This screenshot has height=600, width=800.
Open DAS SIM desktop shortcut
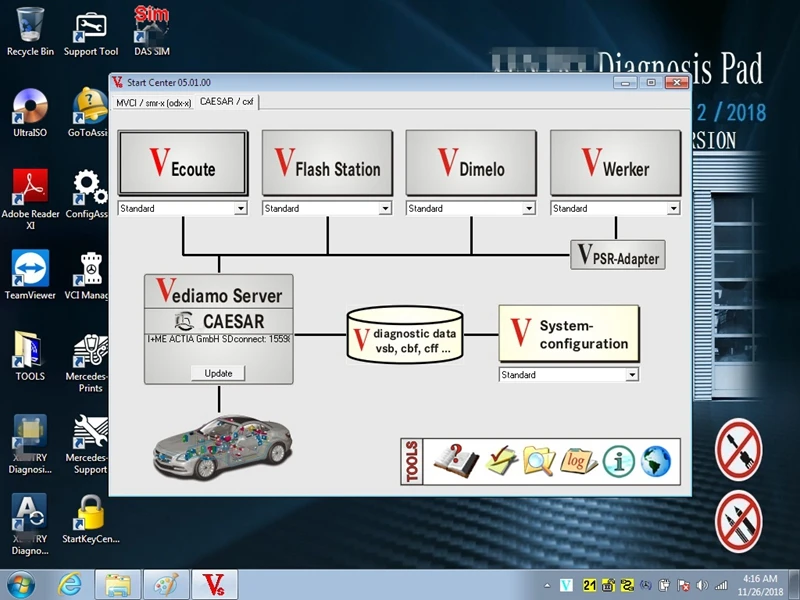tap(152, 31)
